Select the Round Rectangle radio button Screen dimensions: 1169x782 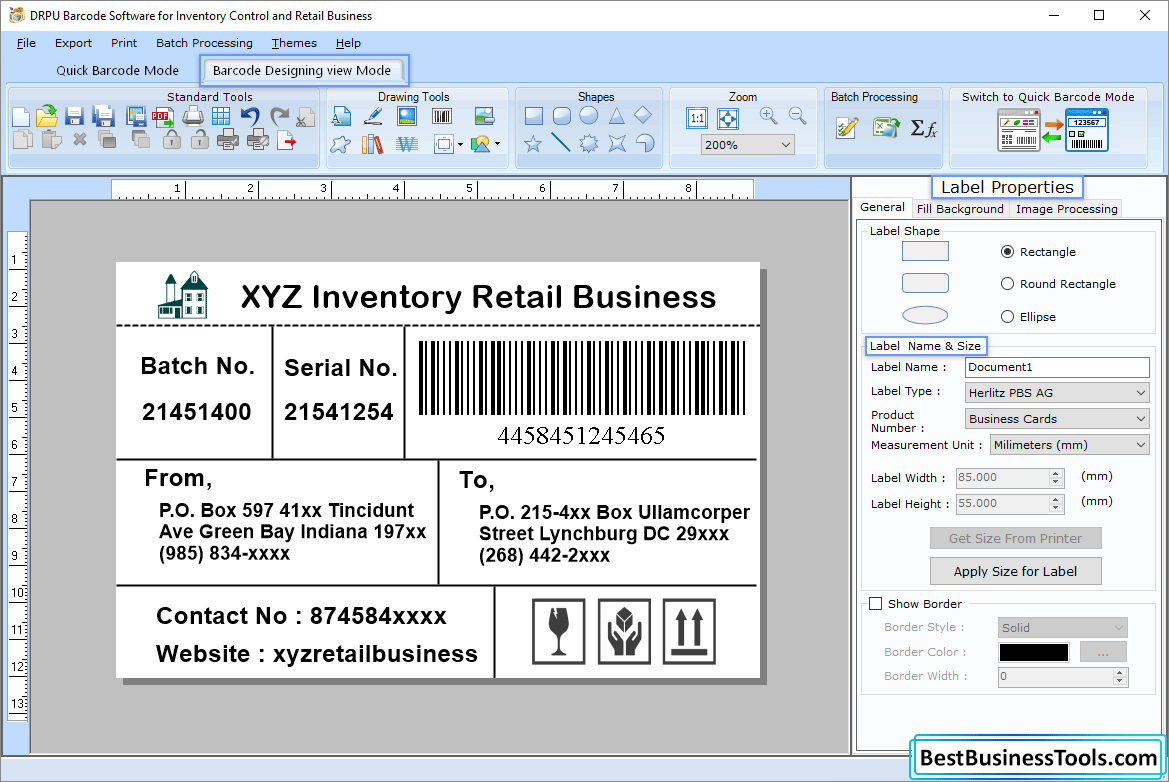1007,284
